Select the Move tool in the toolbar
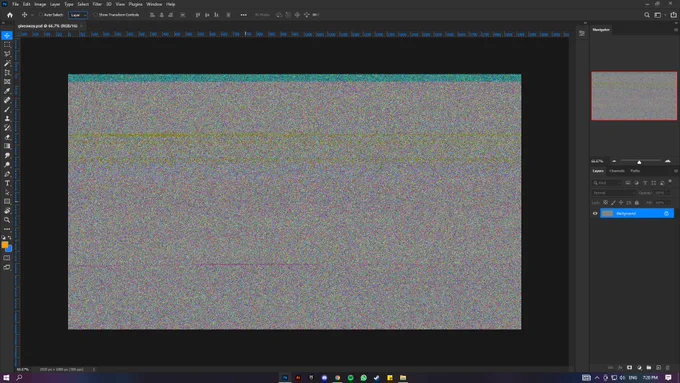Image resolution: width=680 pixels, height=383 pixels. click(x=7, y=36)
